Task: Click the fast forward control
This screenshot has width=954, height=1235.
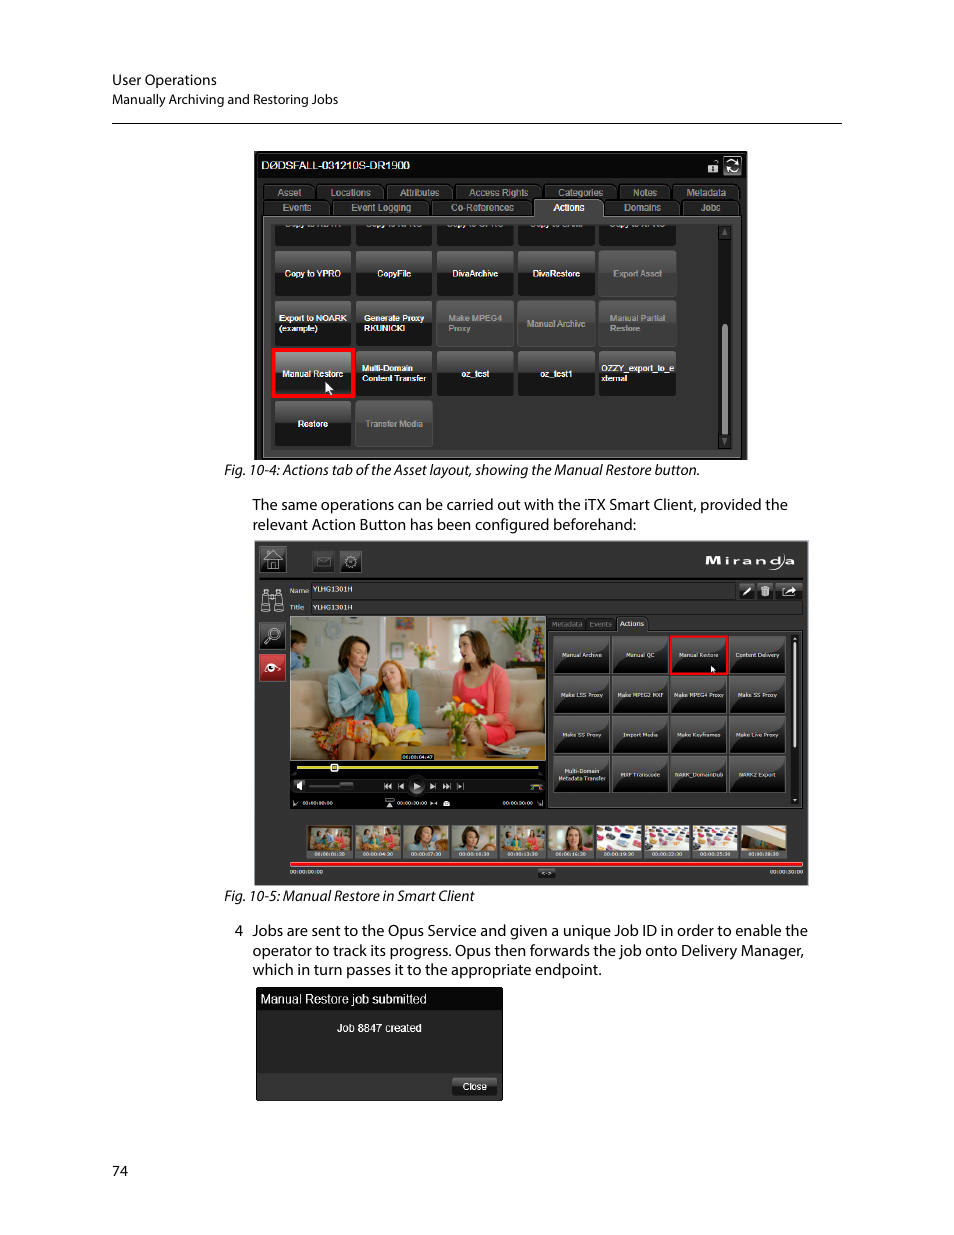Action: 447,786
